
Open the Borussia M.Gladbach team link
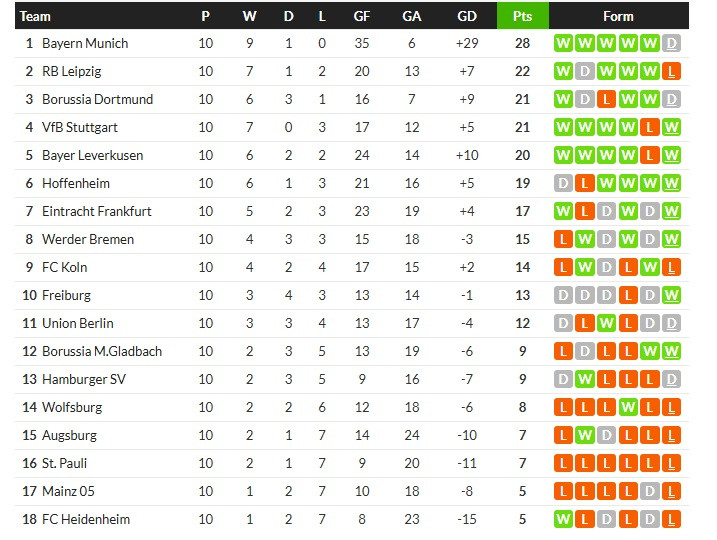(101, 351)
